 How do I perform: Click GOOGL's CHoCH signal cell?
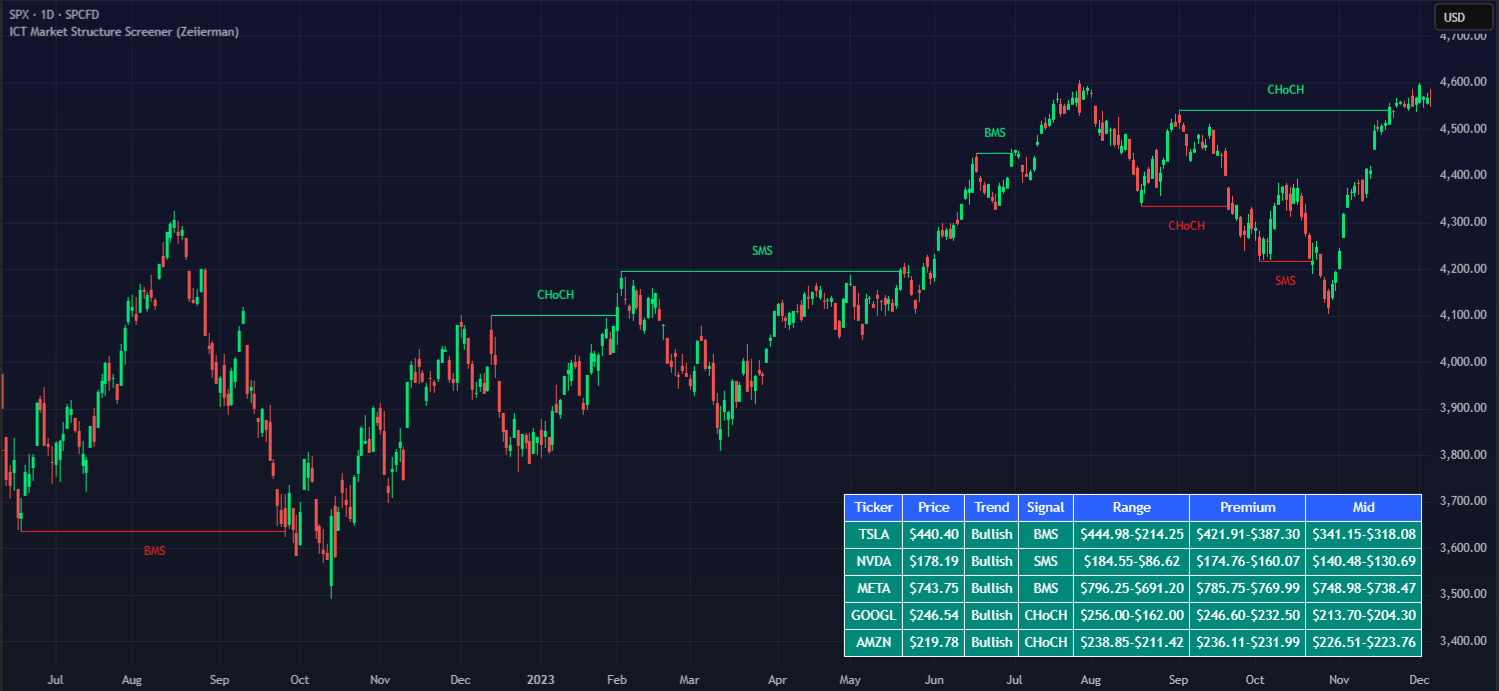pyautogui.click(x=1045, y=615)
